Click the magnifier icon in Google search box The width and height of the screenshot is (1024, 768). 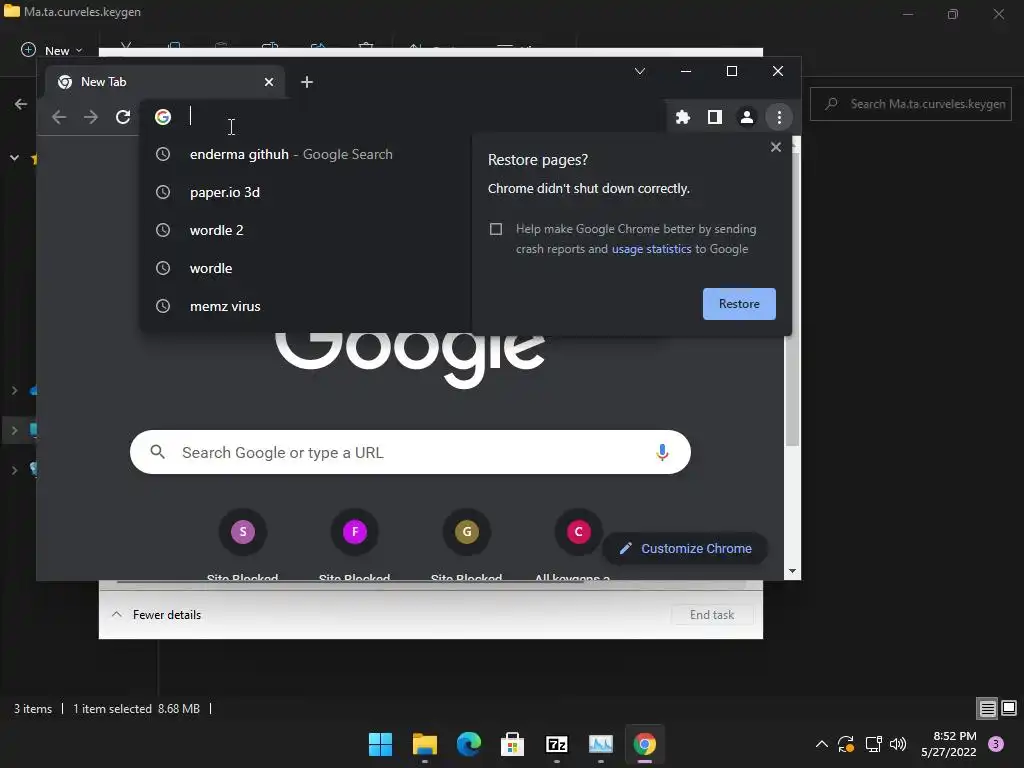(x=157, y=452)
